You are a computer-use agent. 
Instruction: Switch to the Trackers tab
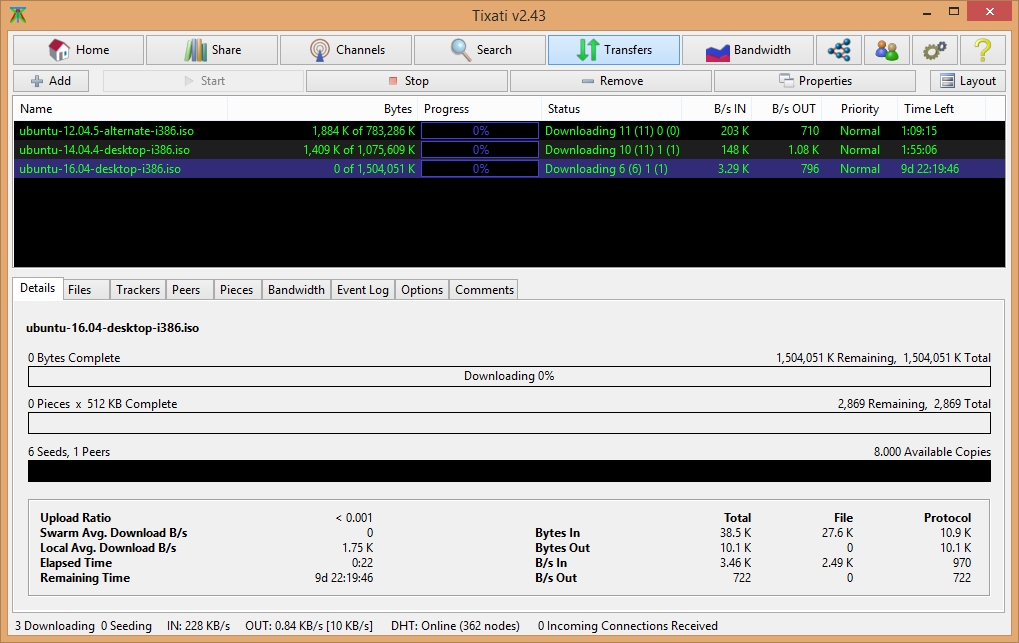click(138, 290)
